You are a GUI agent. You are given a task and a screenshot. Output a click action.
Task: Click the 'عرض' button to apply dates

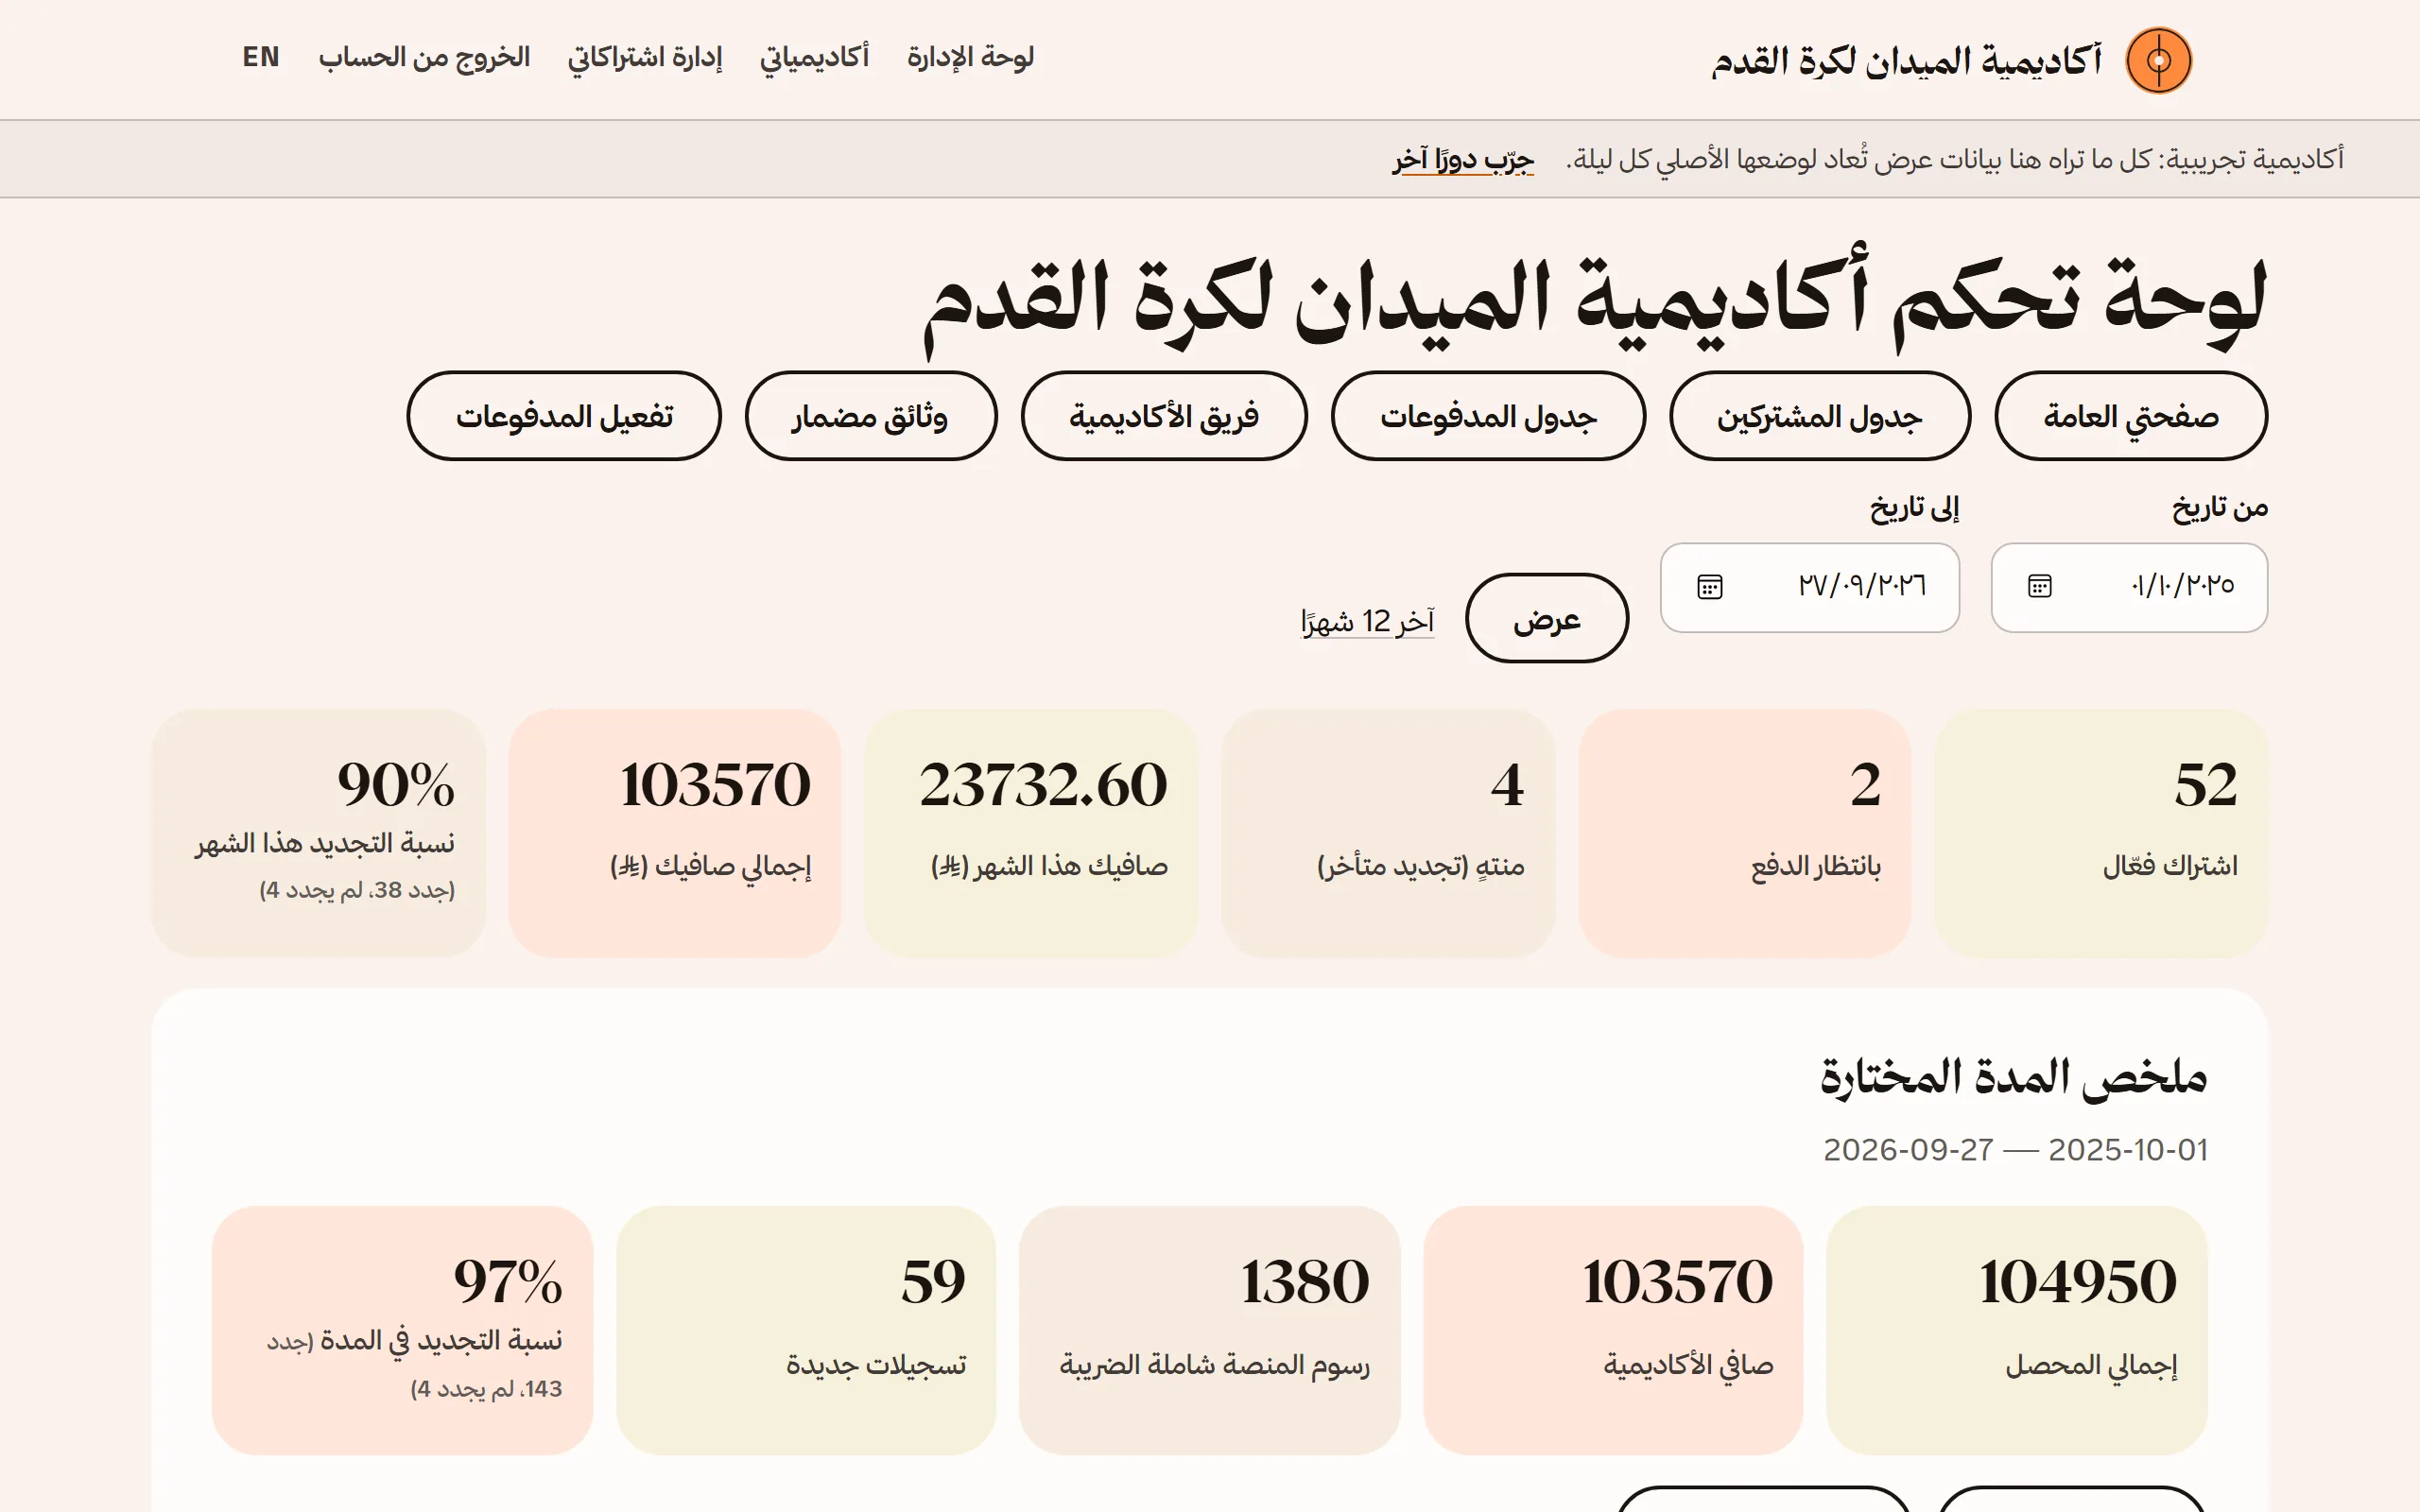coord(1547,618)
